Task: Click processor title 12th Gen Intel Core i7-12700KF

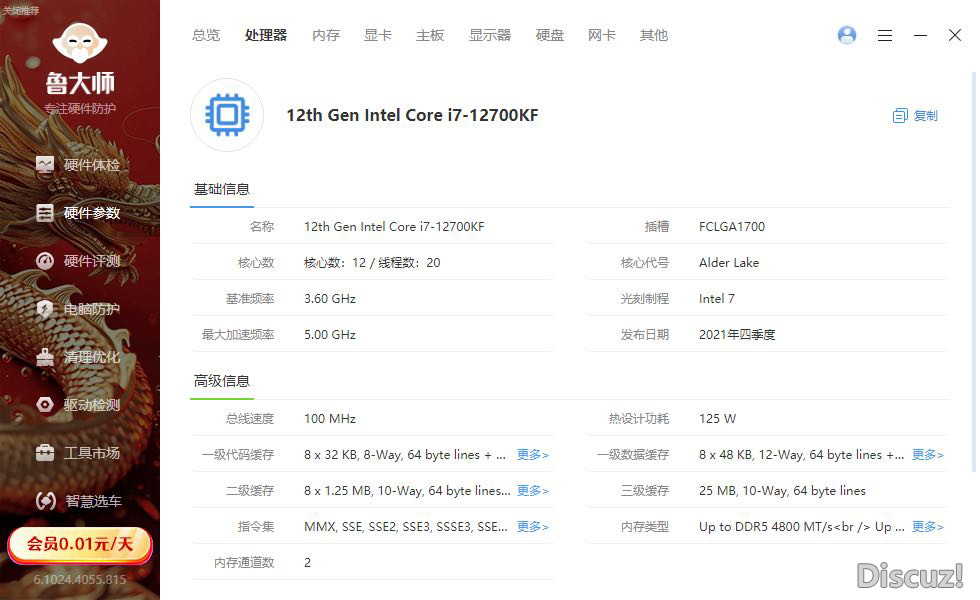Action: [412, 116]
